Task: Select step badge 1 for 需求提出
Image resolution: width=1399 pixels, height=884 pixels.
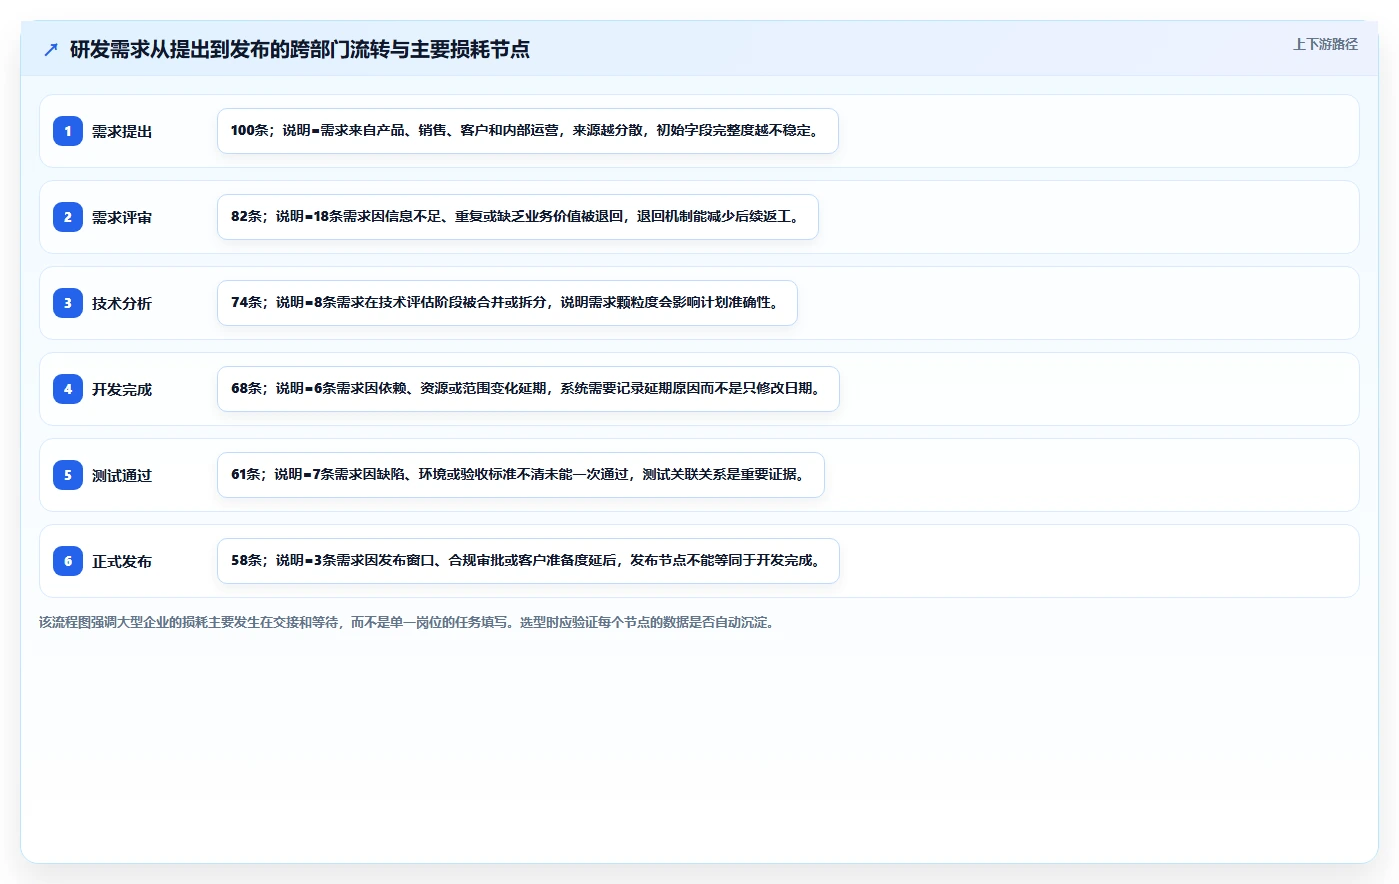Action: (68, 131)
